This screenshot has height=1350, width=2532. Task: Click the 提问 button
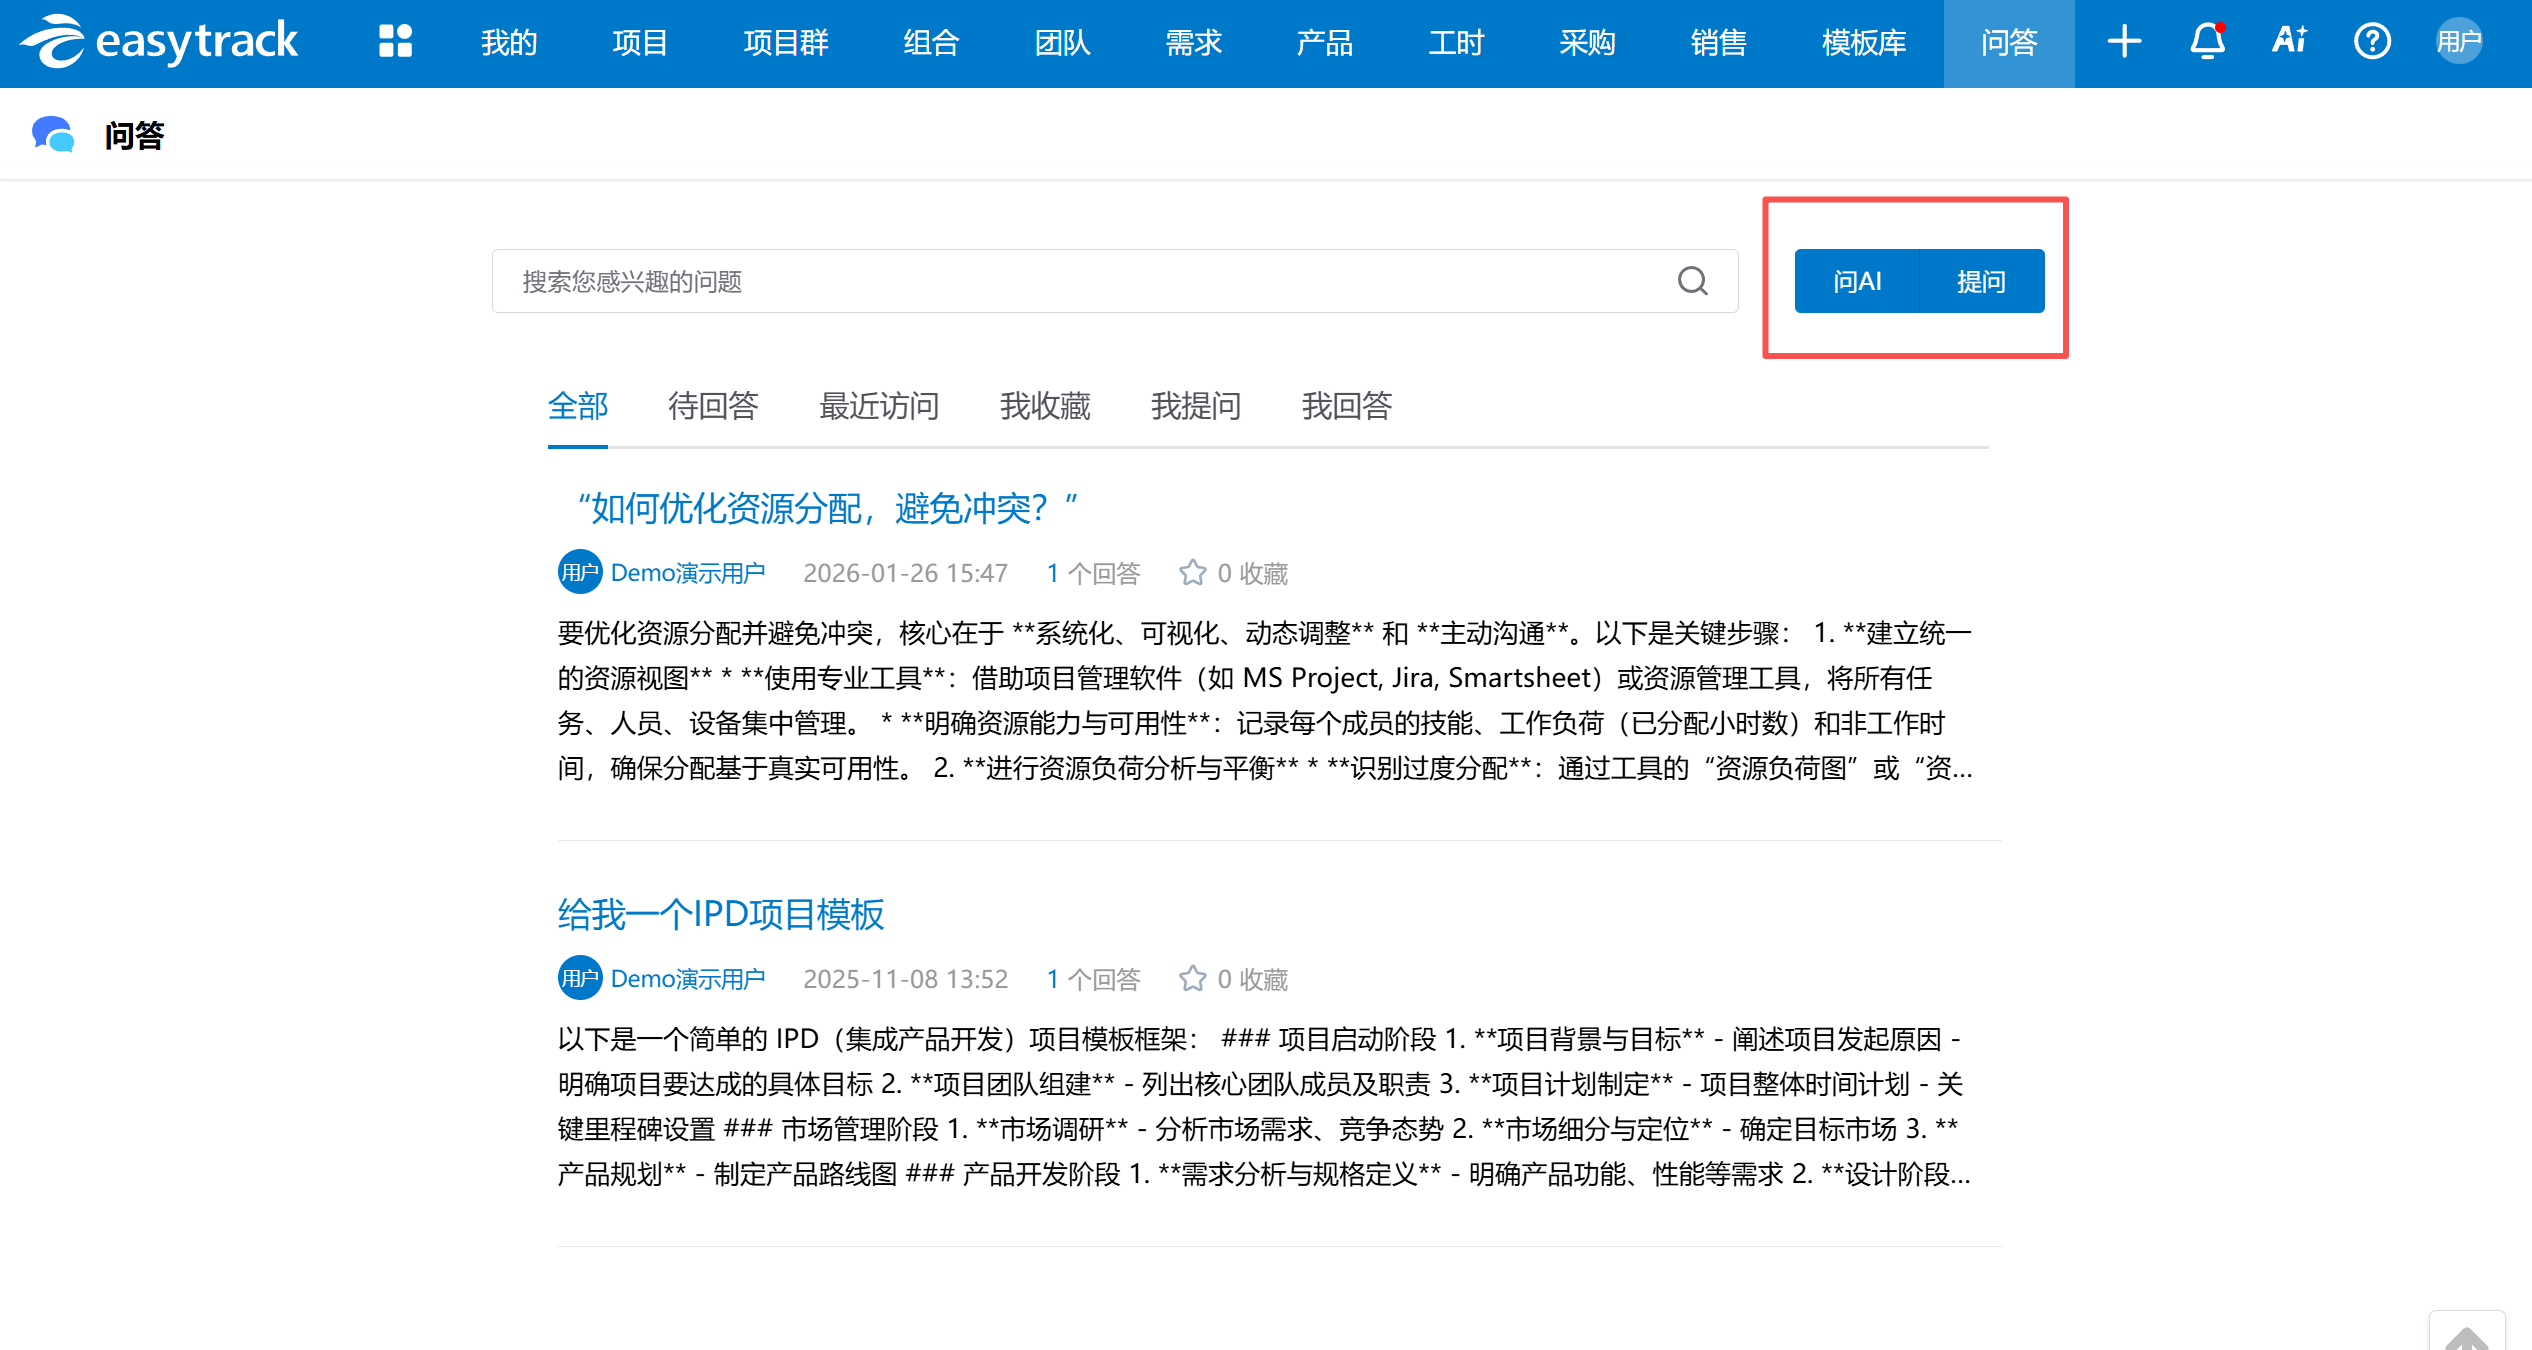(1981, 282)
